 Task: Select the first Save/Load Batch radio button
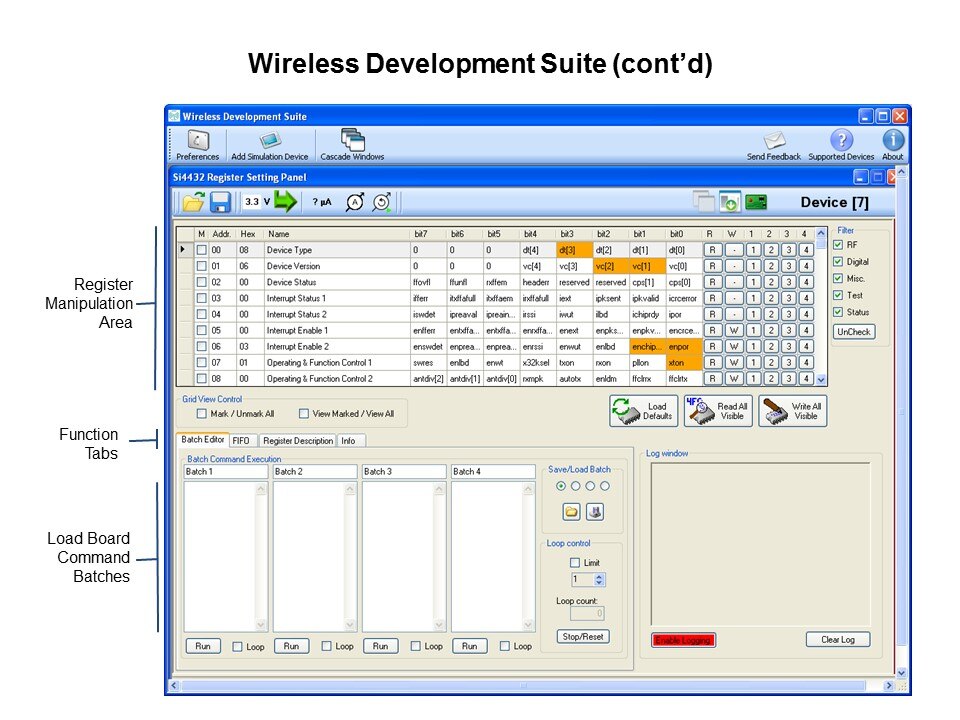click(560, 486)
